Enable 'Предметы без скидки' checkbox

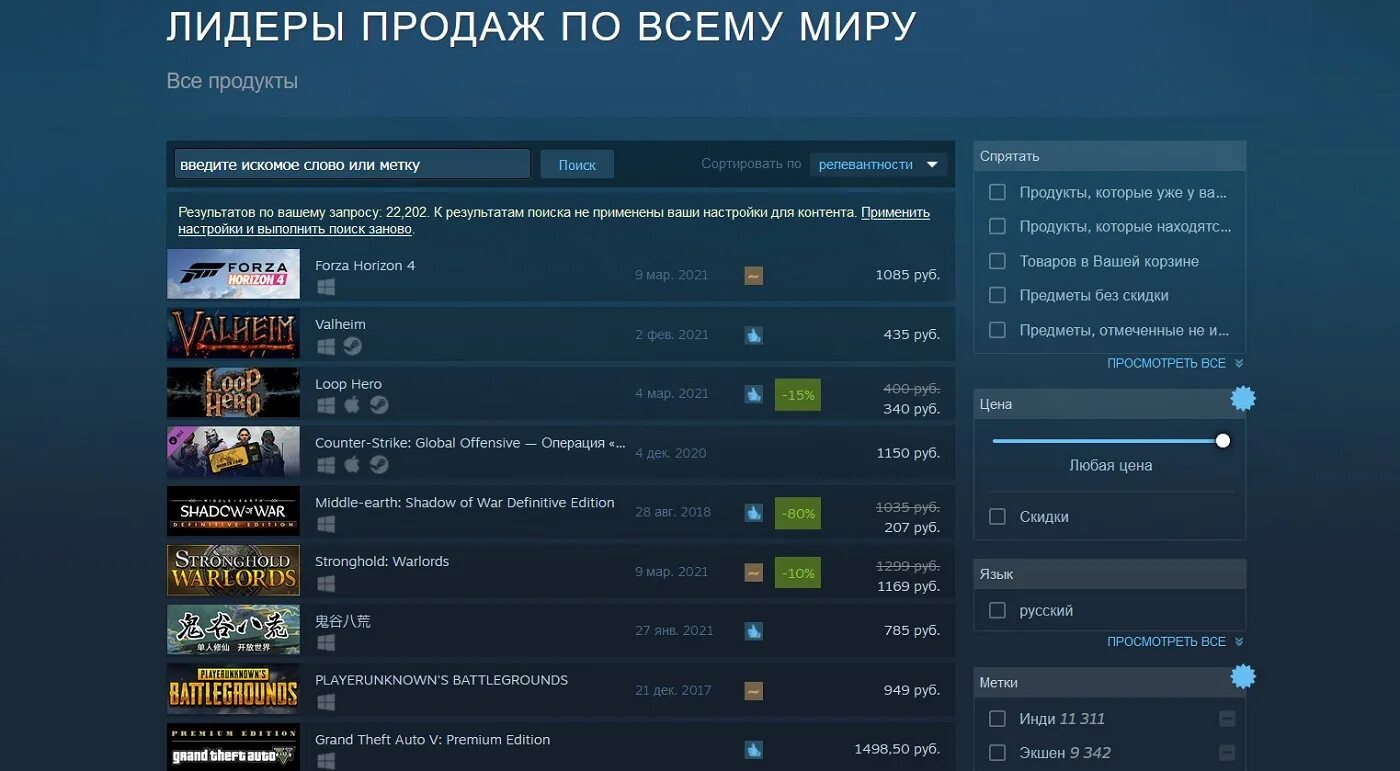pos(997,295)
